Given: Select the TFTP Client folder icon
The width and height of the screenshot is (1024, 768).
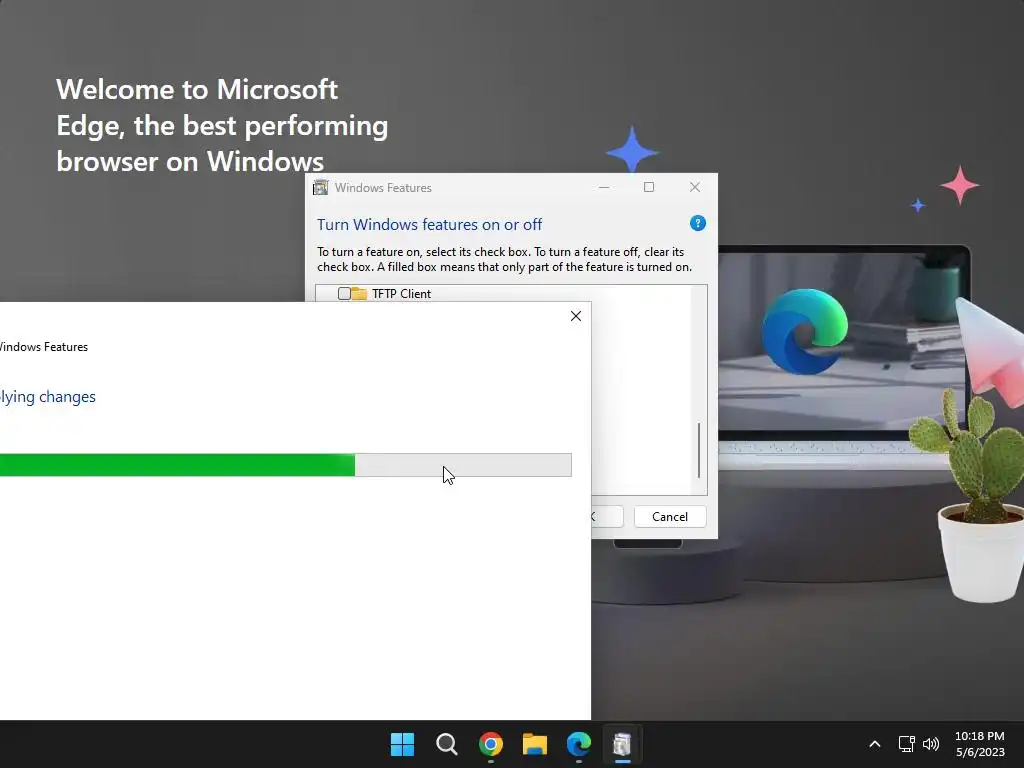Looking at the screenshot, I should (x=359, y=294).
